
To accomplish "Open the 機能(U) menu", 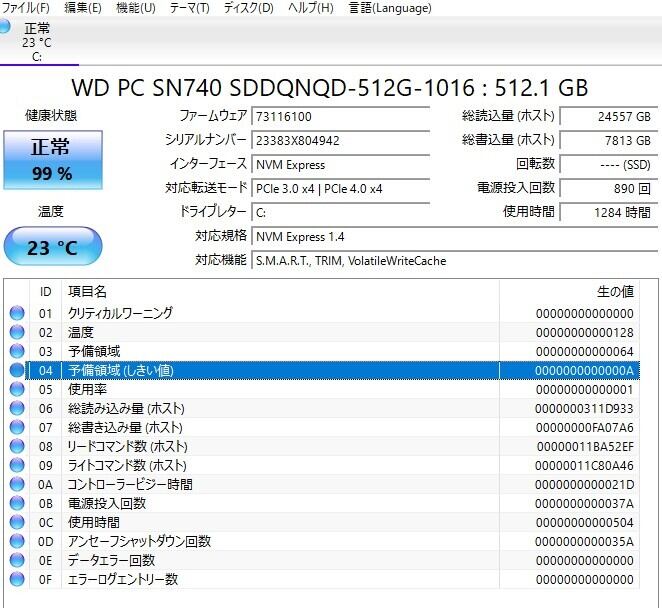I will pyautogui.click(x=135, y=8).
